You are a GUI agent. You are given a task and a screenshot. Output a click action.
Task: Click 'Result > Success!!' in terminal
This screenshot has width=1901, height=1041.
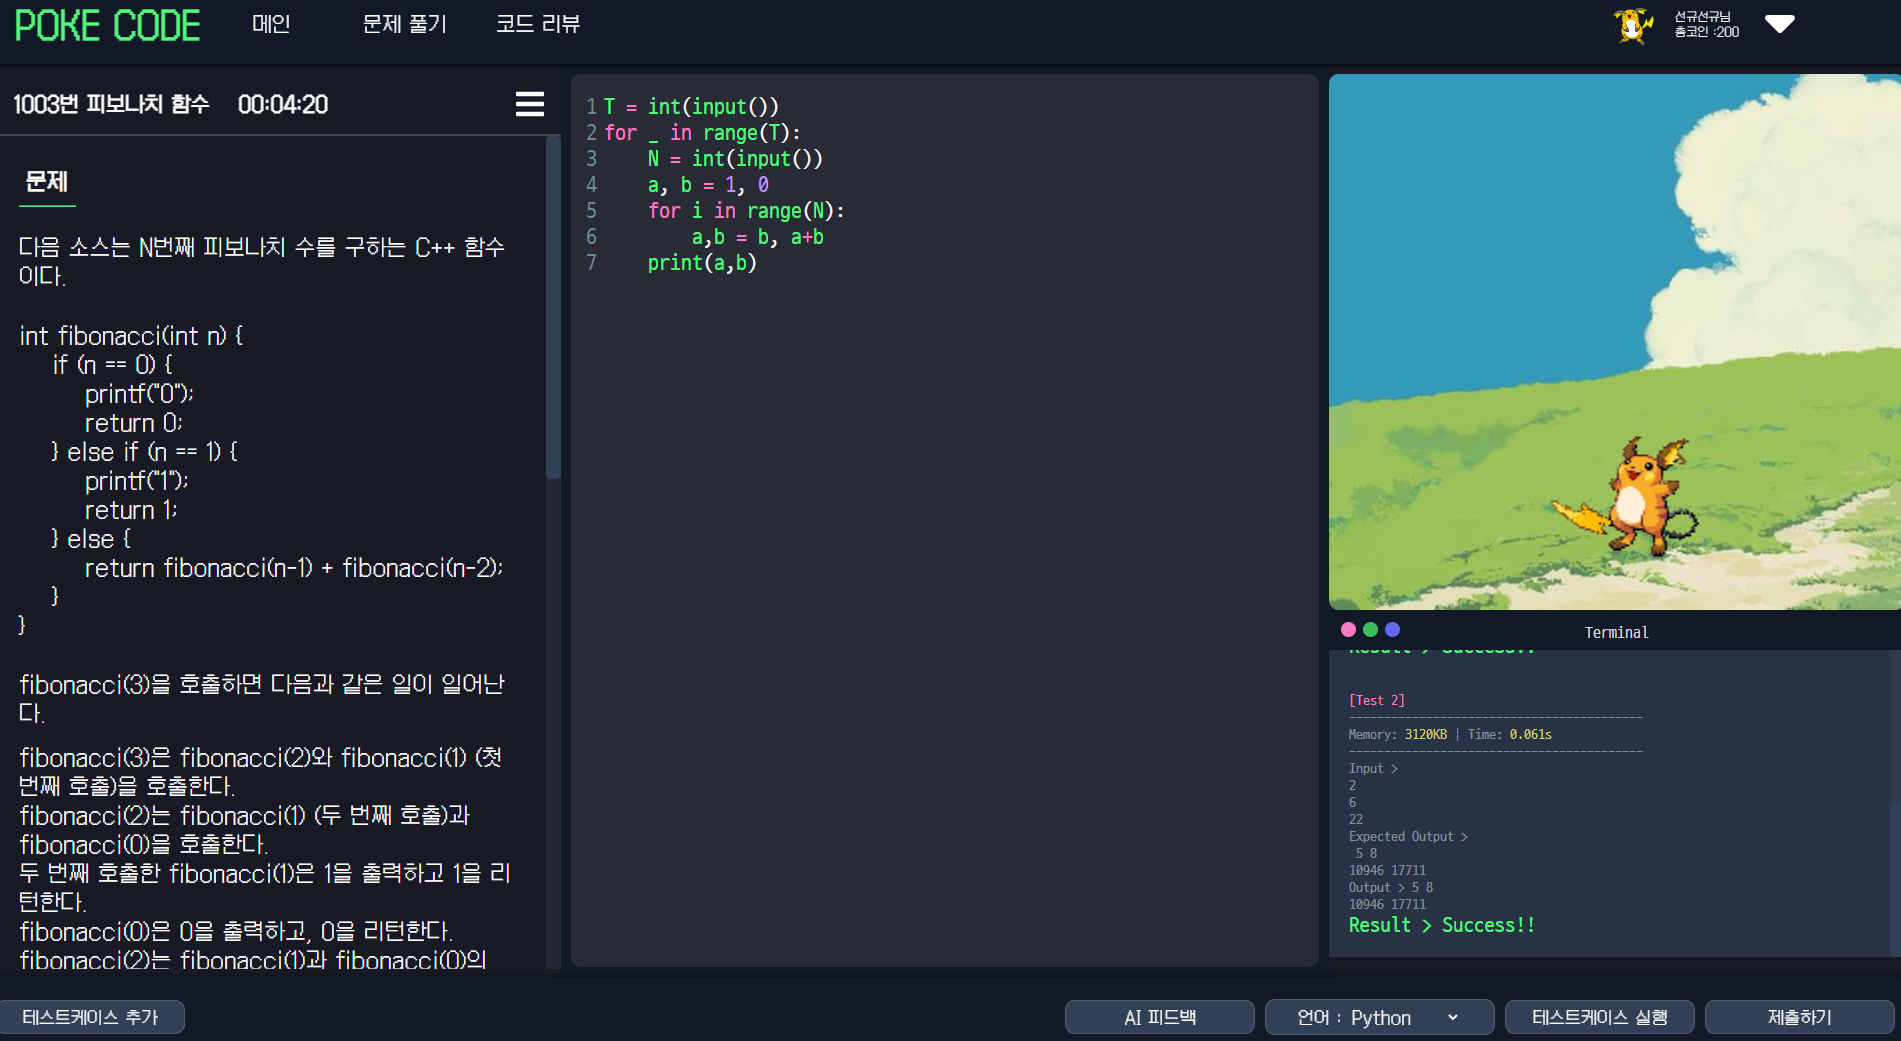pos(1441,925)
